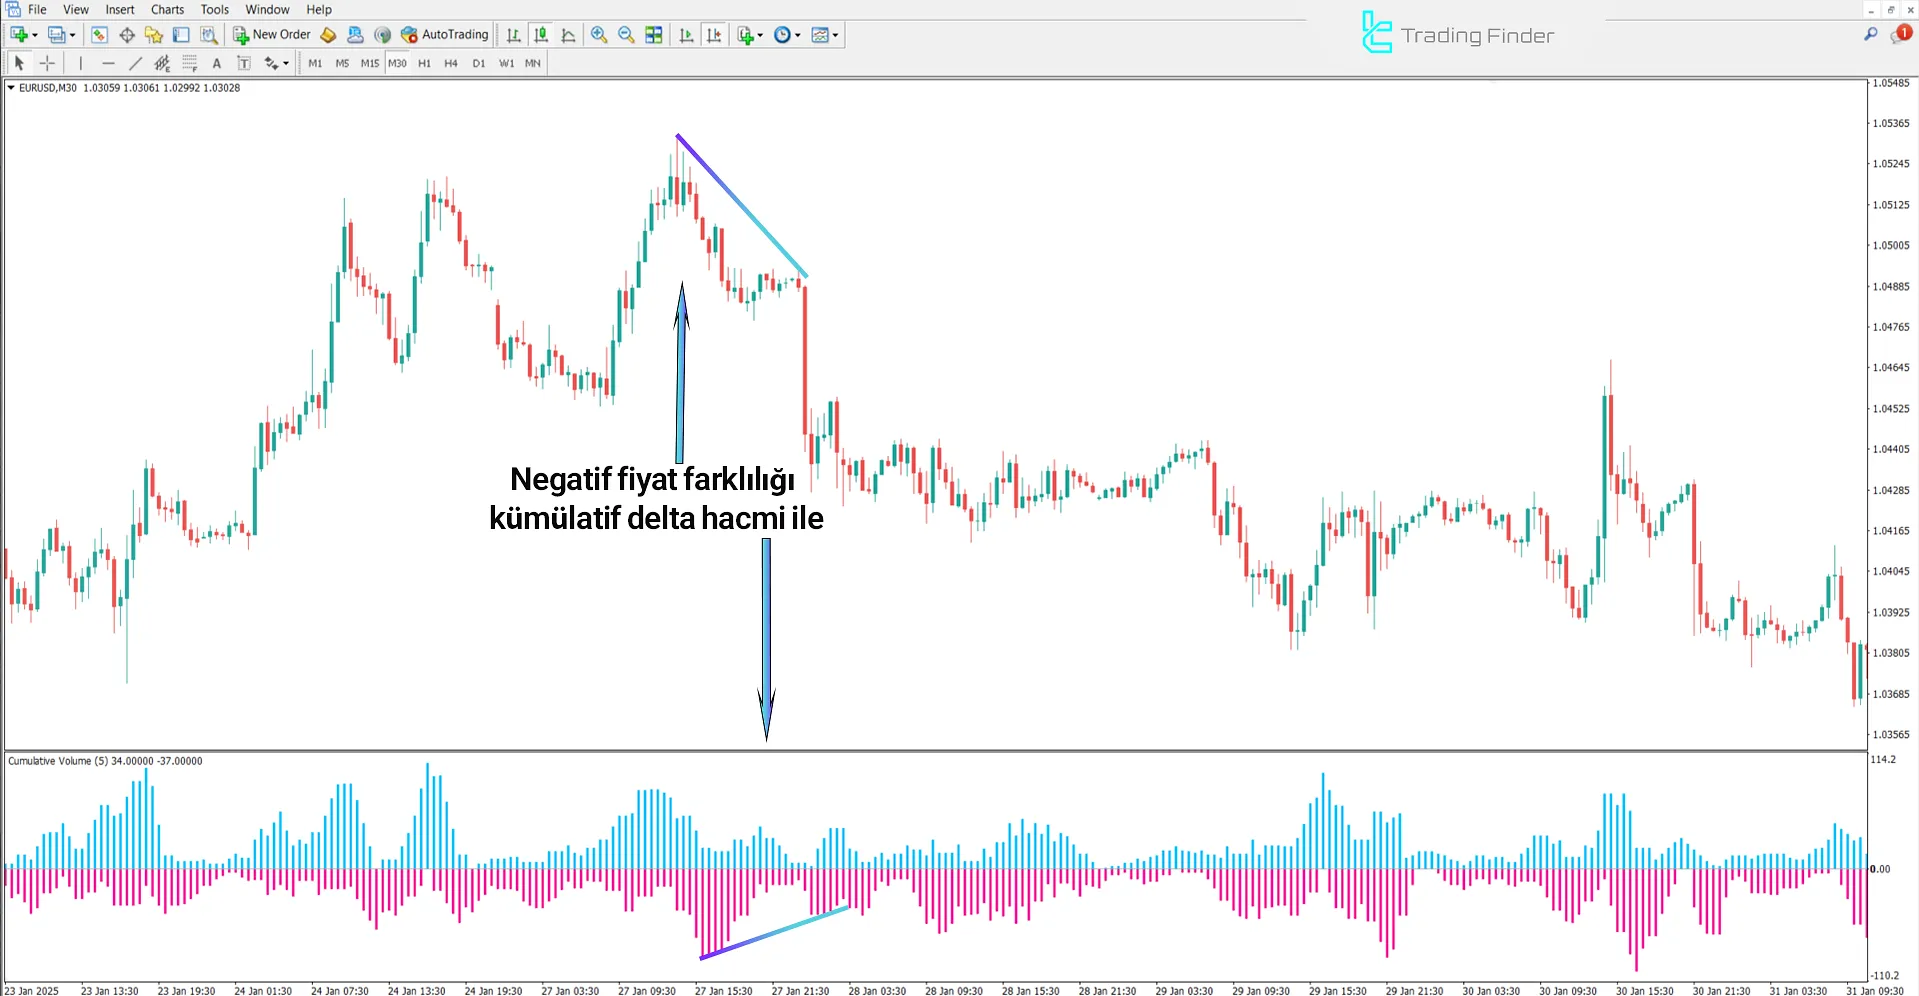The image size is (1919, 996).
Task: Click the Zoom Out magnifier icon
Action: click(626, 35)
